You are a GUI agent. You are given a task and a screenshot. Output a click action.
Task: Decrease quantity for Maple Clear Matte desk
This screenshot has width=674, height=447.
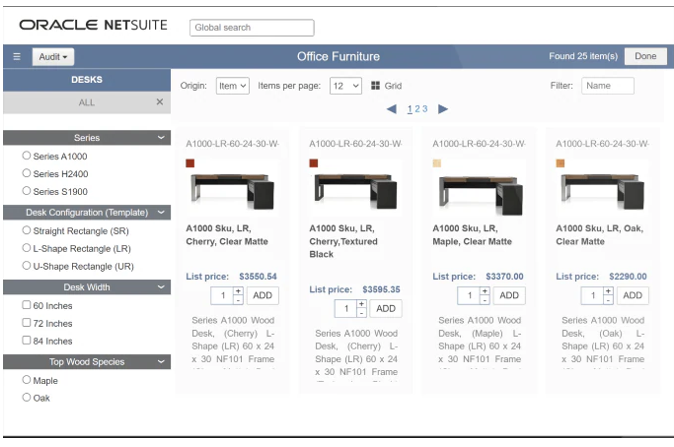click(x=484, y=300)
